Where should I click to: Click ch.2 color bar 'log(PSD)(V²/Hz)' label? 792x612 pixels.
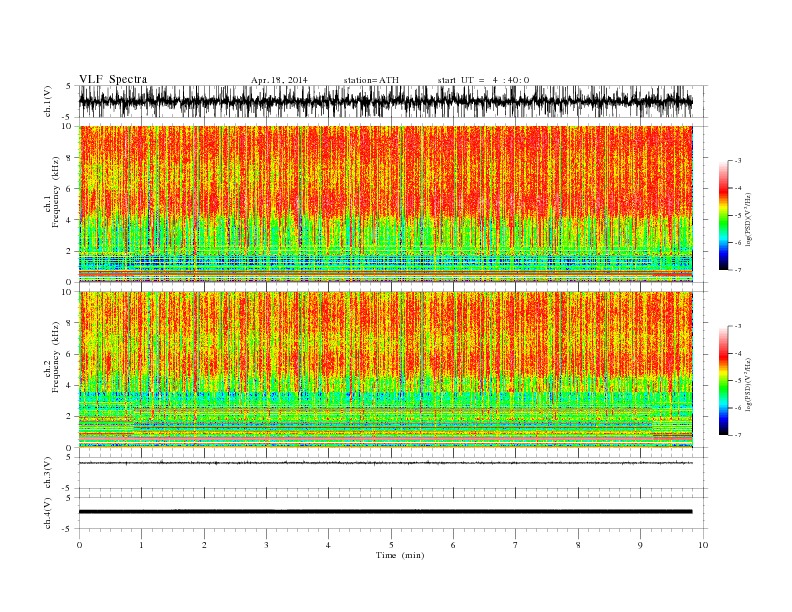(x=748, y=384)
